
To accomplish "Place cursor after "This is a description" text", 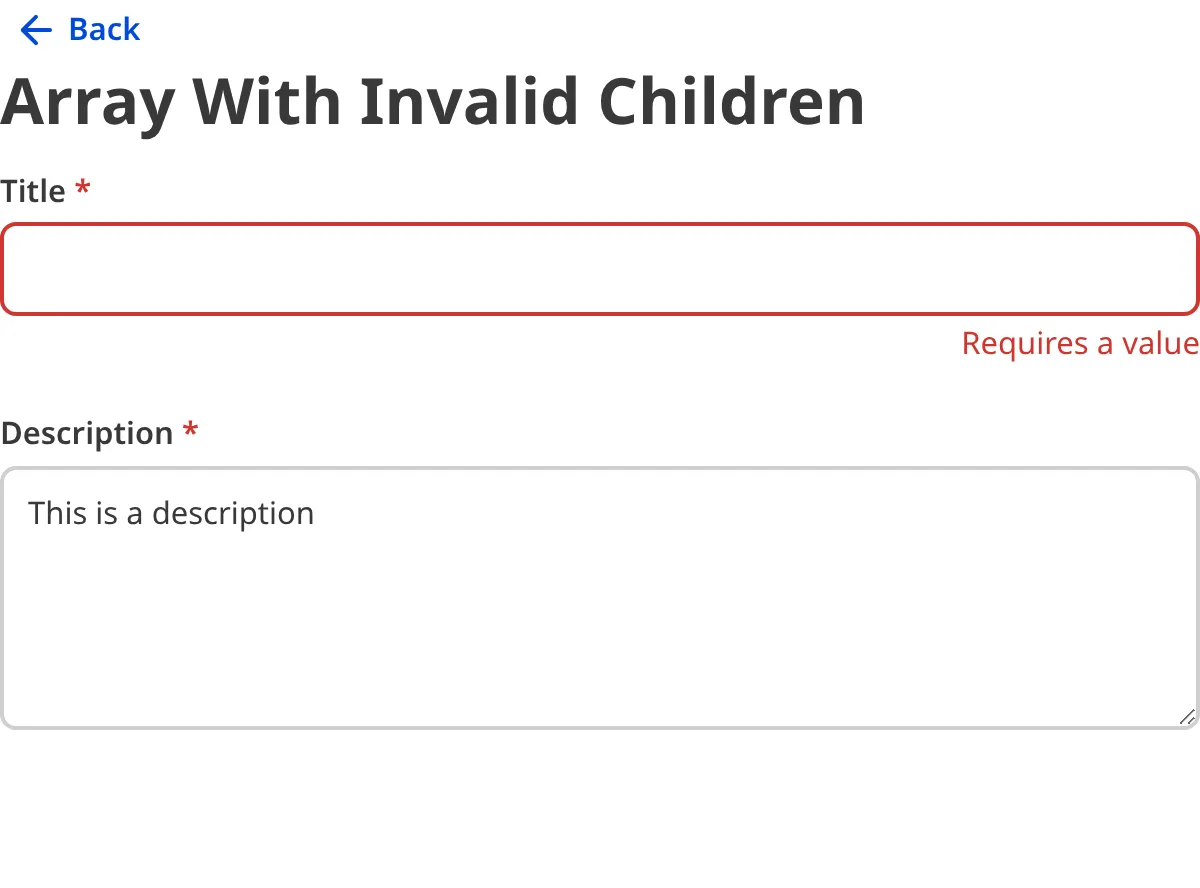I will tap(316, 513).
